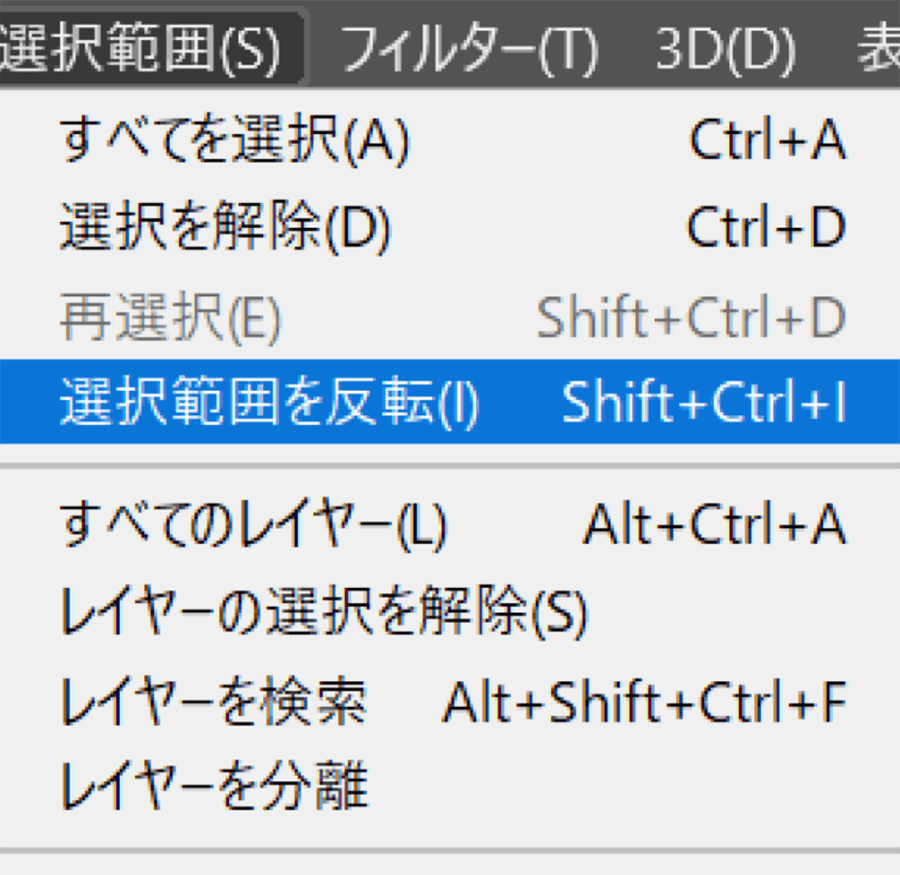Viewport: 900px width, 875px height.
Task: Open the 3D(D) menu
Action: pos(725,45)
